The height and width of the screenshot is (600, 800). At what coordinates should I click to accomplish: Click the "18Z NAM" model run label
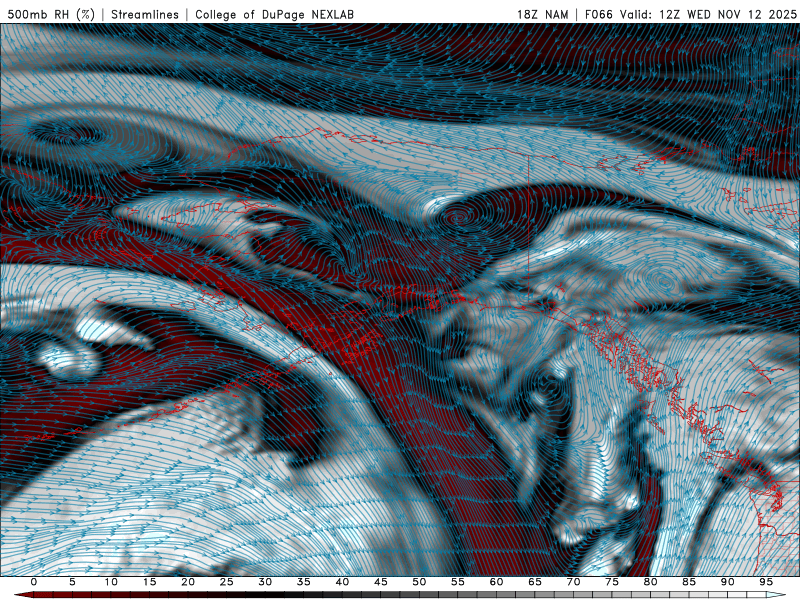(x=543, y=14)
